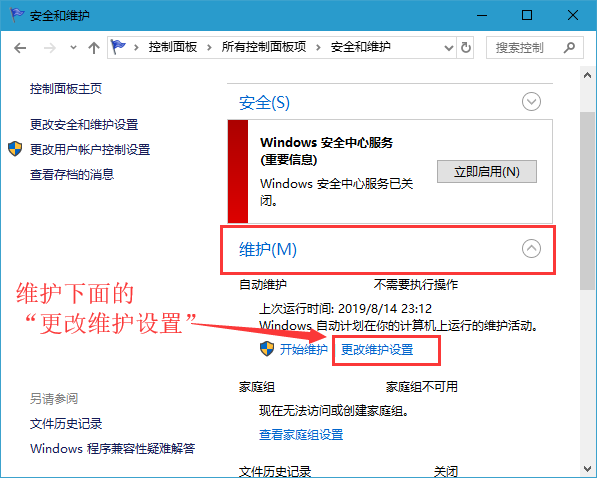This screenshot has height=478, width=597.
Task: Click scrollbar up arrow
Action: [587, 75]
